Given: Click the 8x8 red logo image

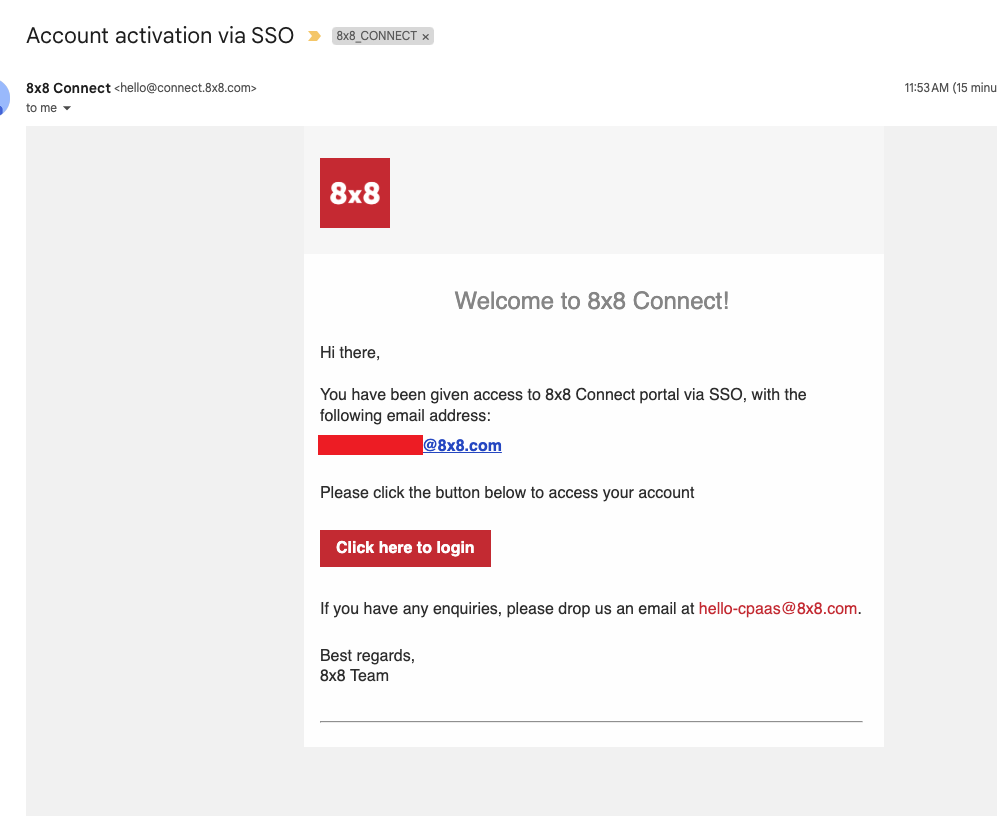Looking at the screenshot, I should [355, 193].
